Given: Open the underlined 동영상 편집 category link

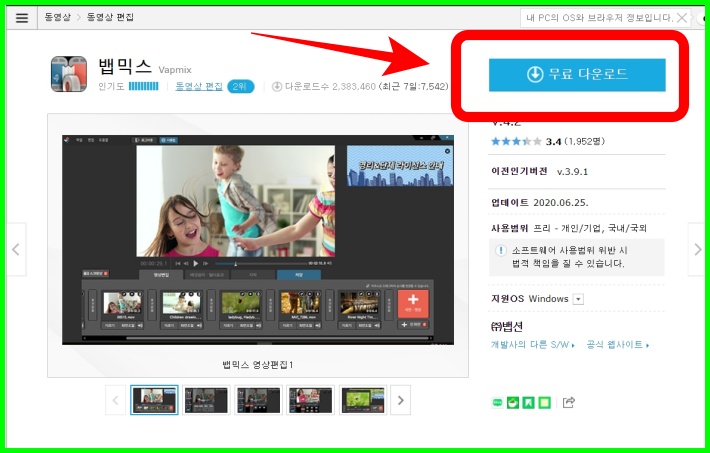Looking at the screenshot, I should pos(199,86).
